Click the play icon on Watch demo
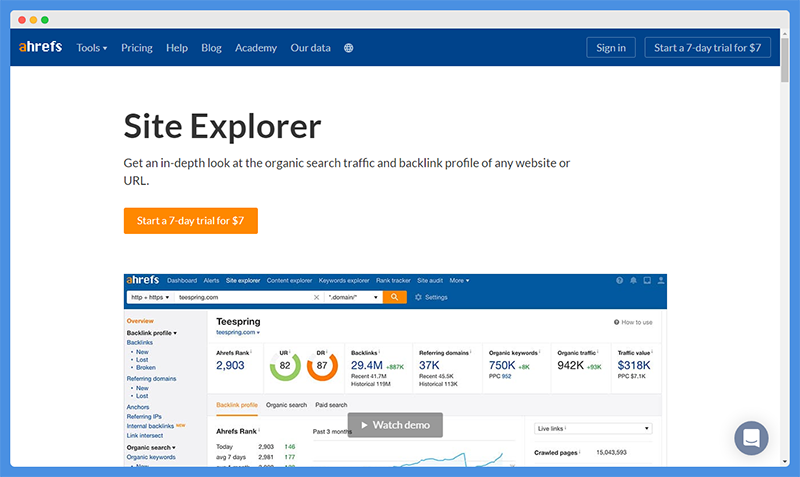Screen dimensions: 800x477 364,425
